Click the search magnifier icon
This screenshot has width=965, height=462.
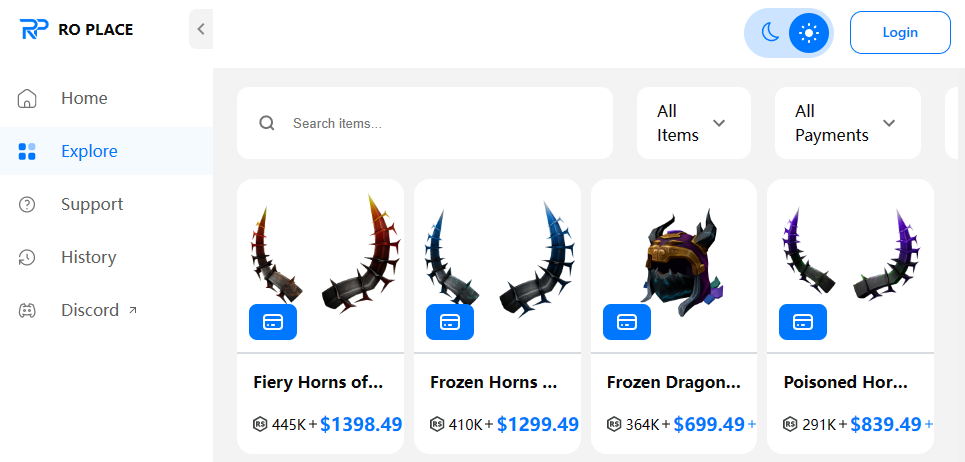(x=266, y=123)
